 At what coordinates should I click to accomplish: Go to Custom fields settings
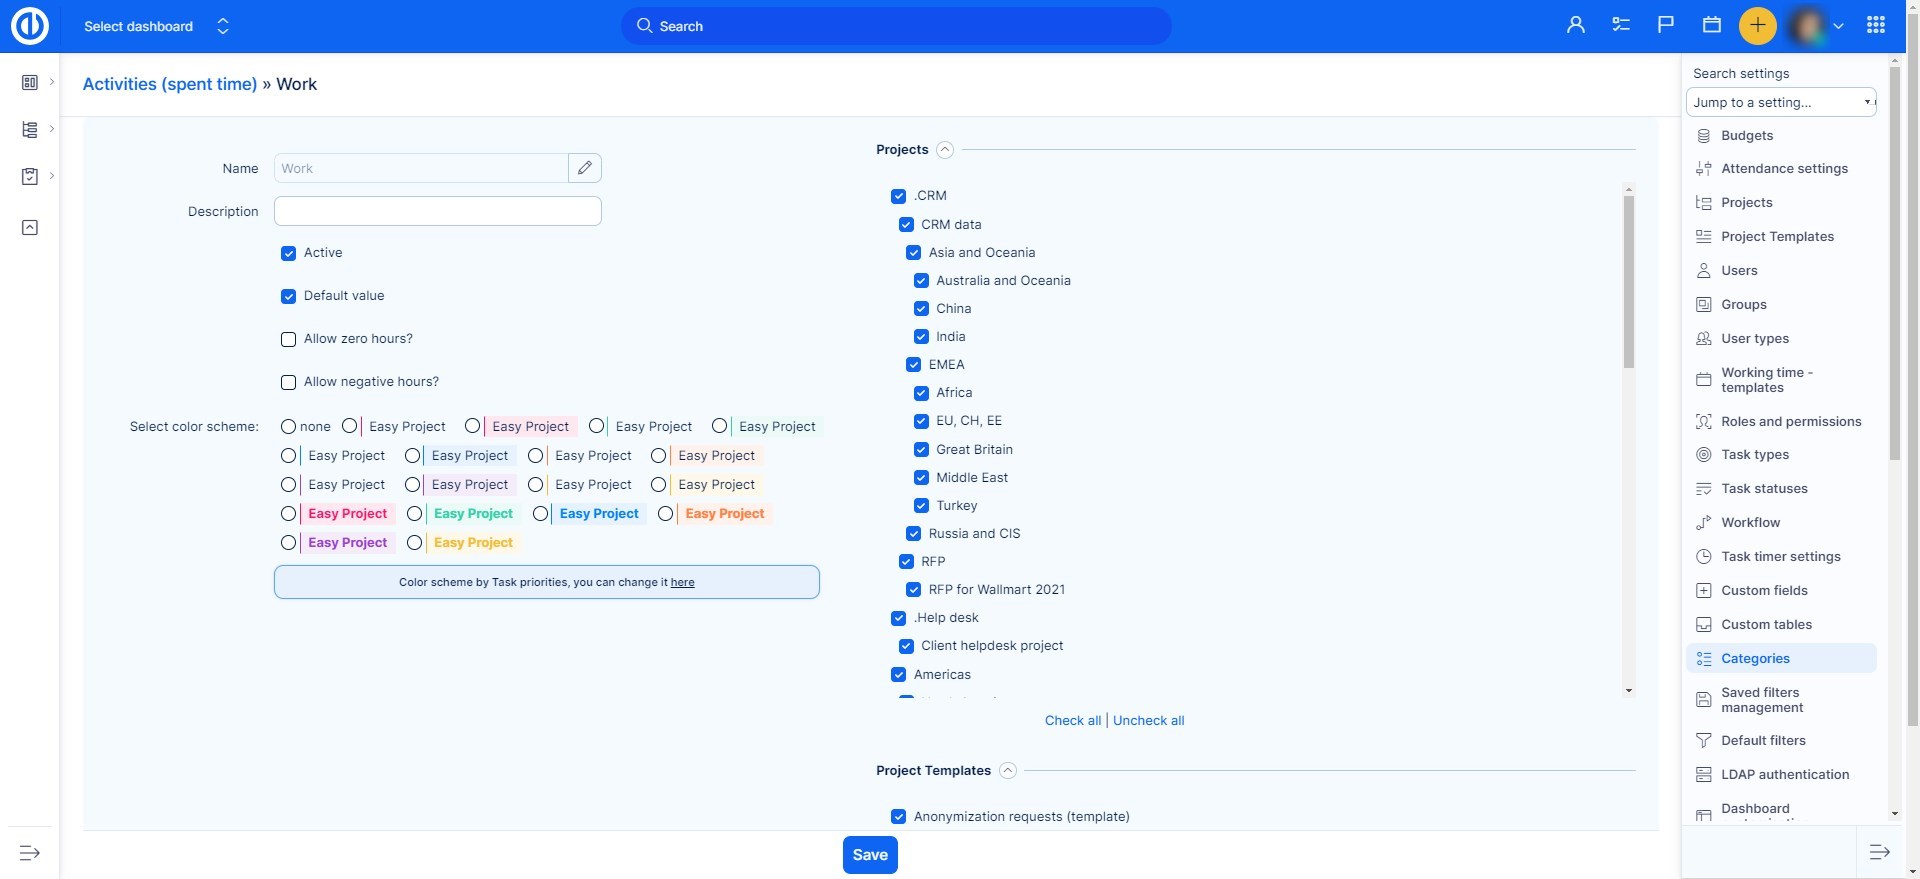1764,591
